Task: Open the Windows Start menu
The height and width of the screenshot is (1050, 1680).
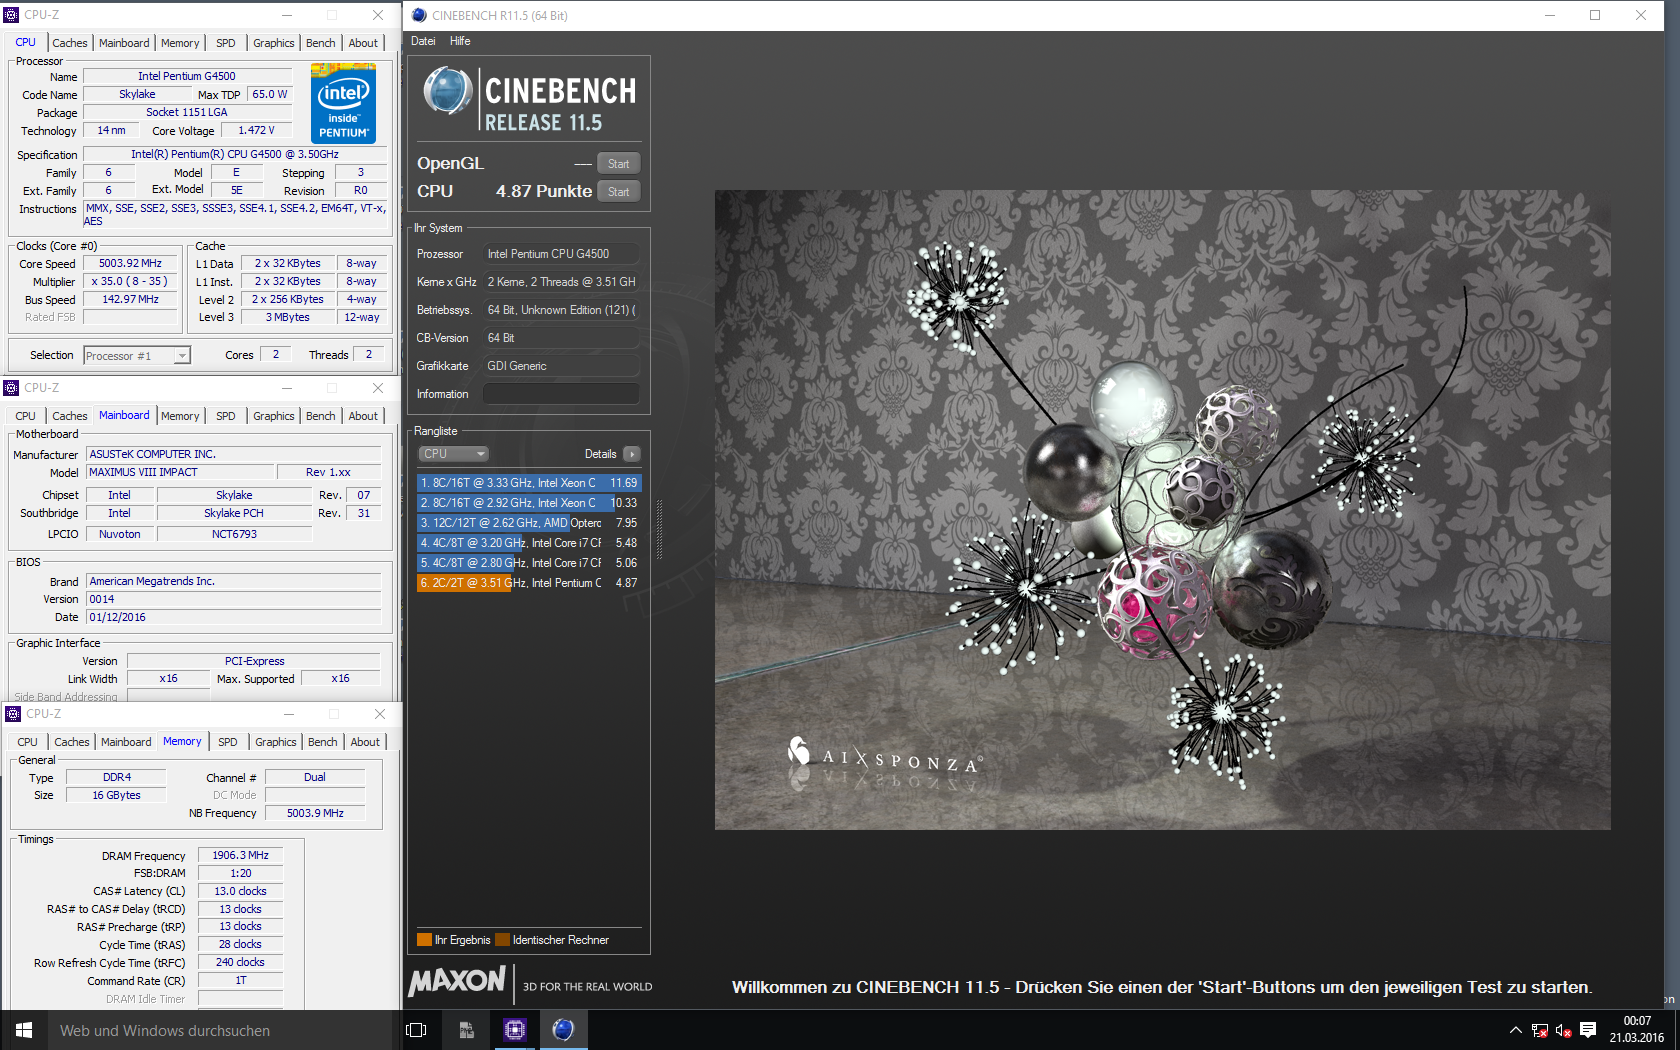Action: coord(24,1030)
